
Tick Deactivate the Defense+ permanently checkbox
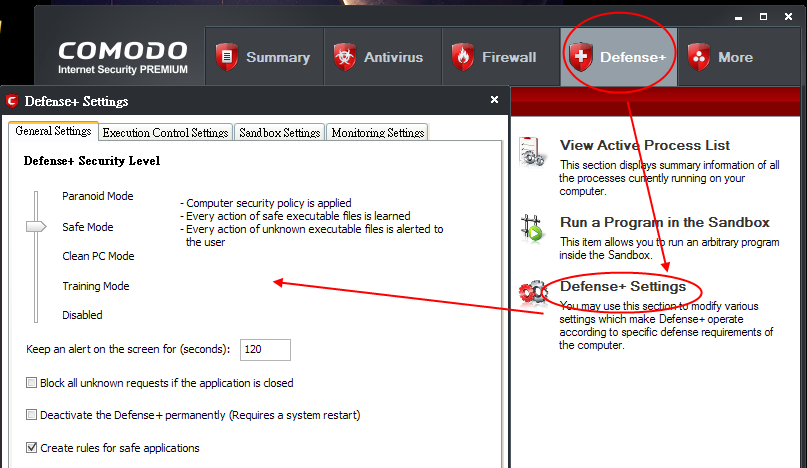[x=31, y=414]
